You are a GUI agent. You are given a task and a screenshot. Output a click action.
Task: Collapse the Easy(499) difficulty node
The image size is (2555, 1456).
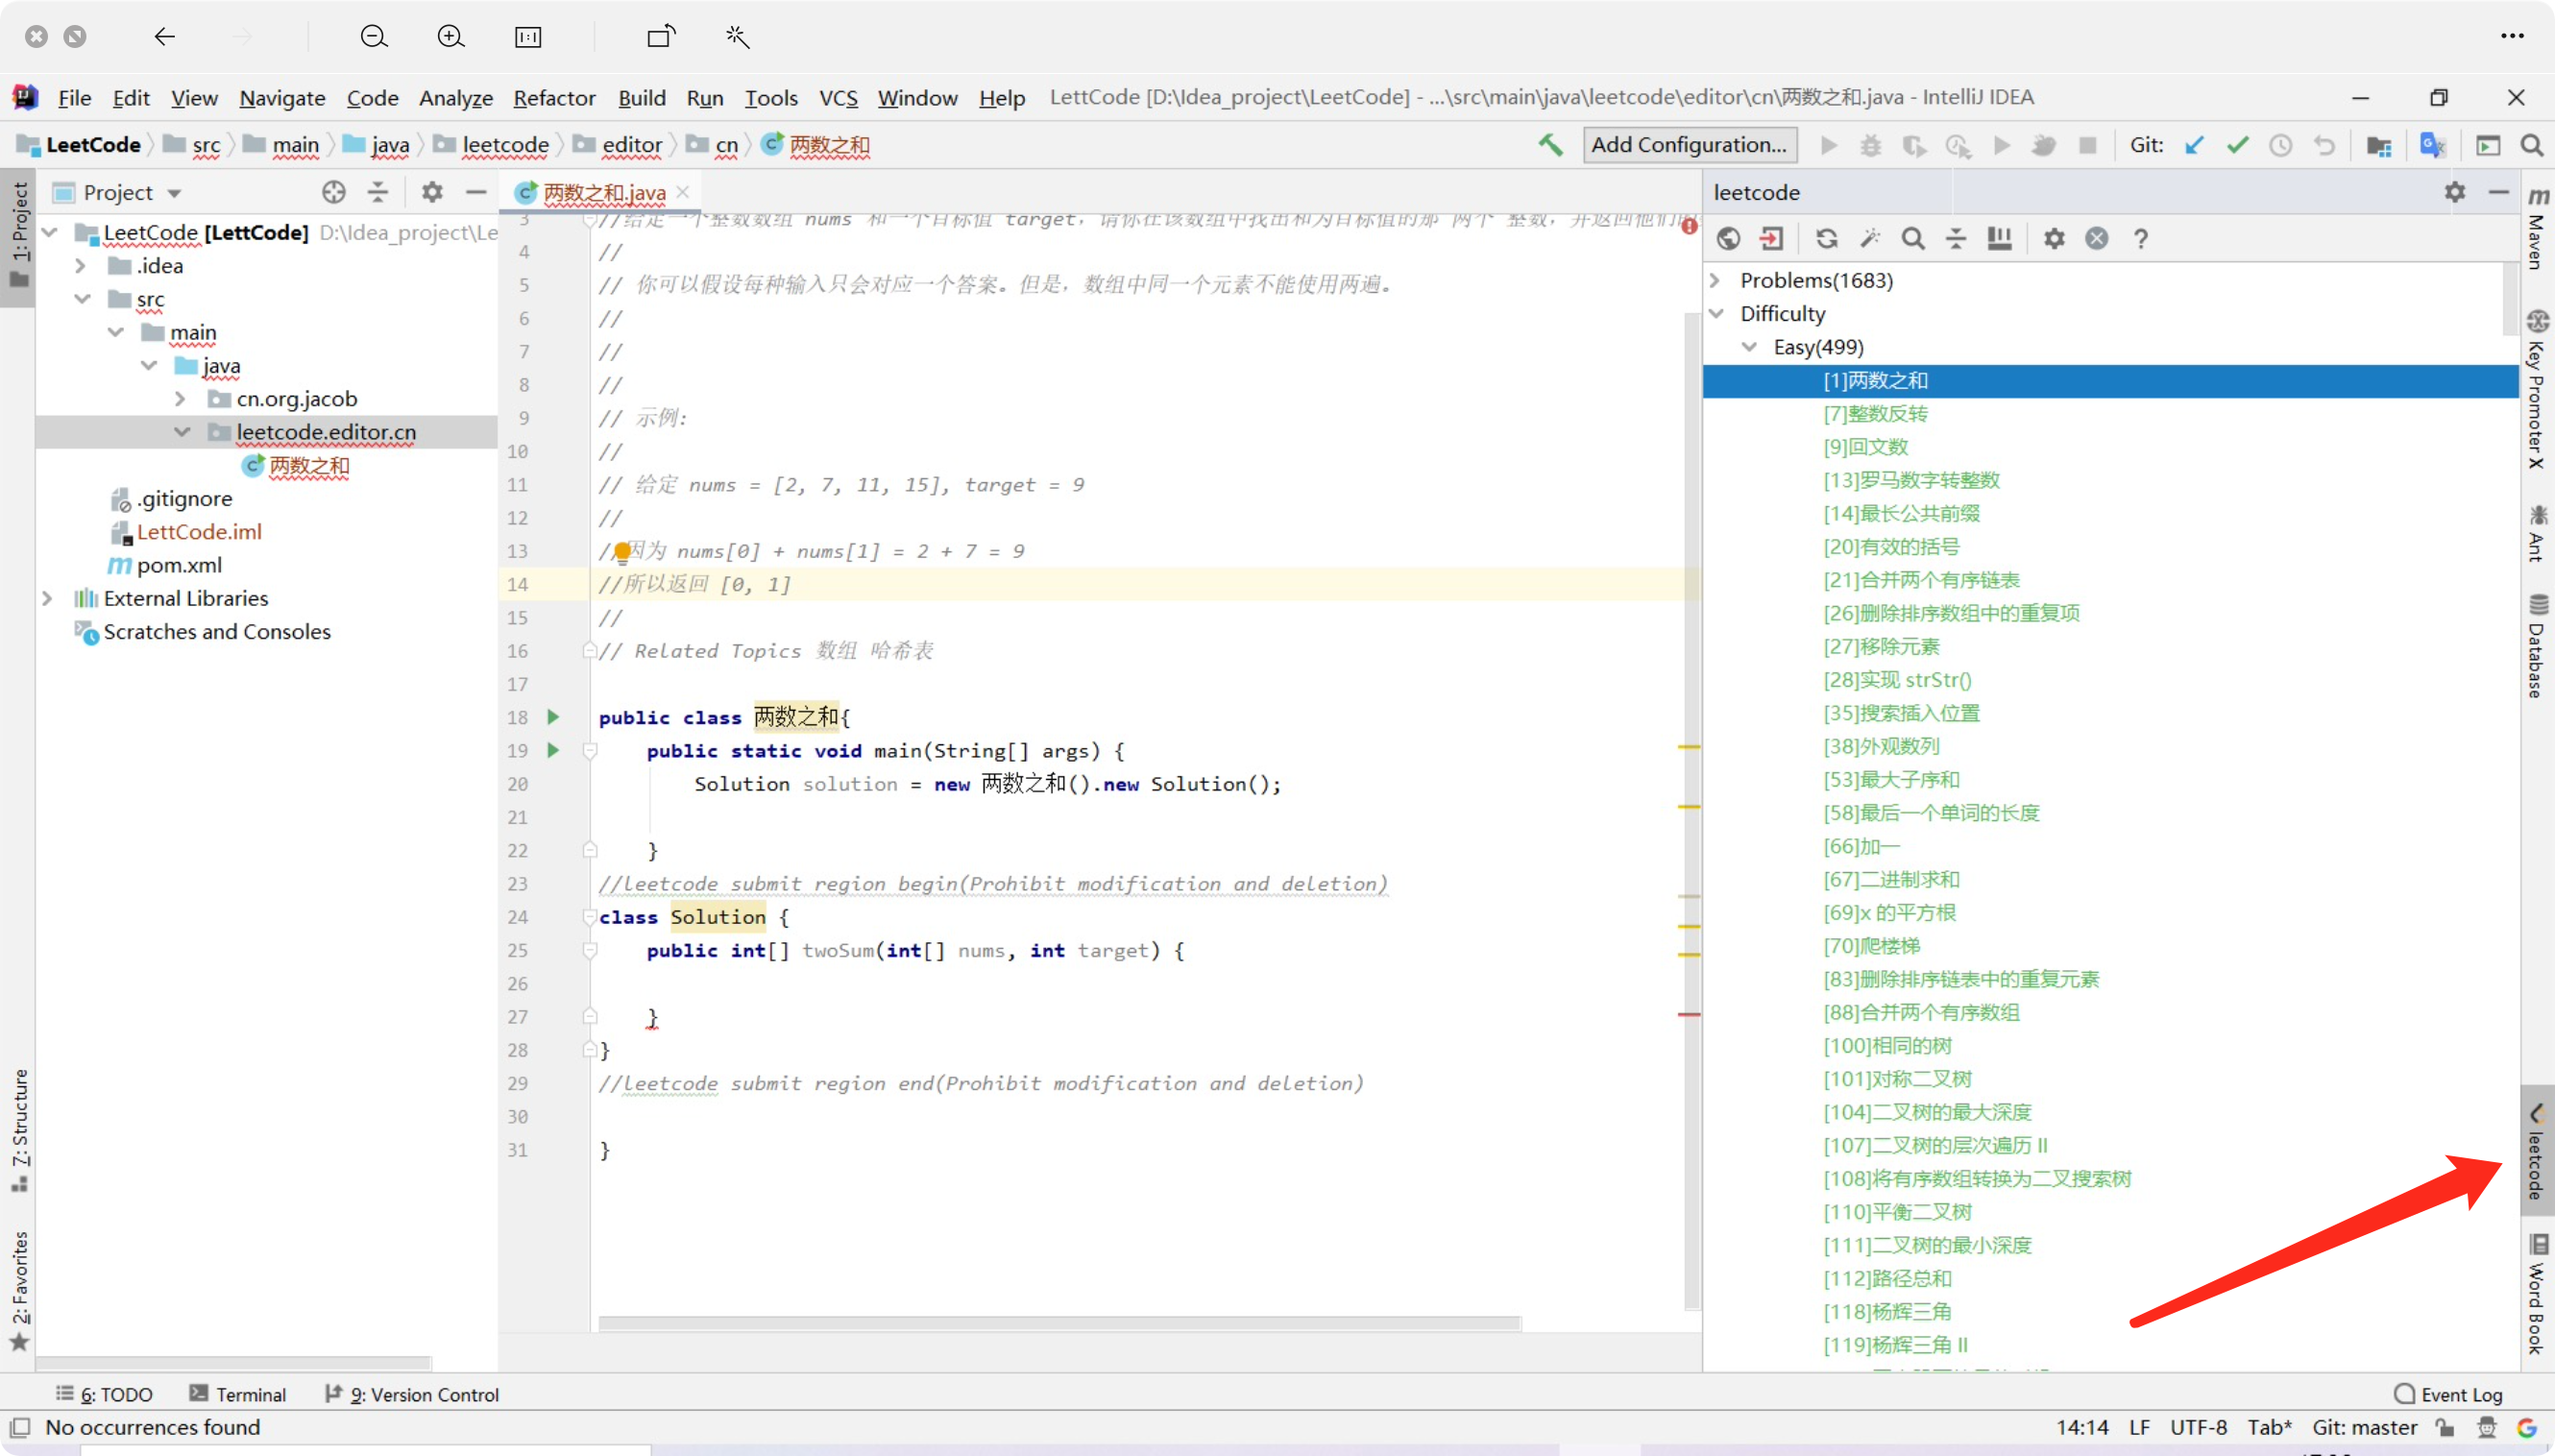(1749, 347)
